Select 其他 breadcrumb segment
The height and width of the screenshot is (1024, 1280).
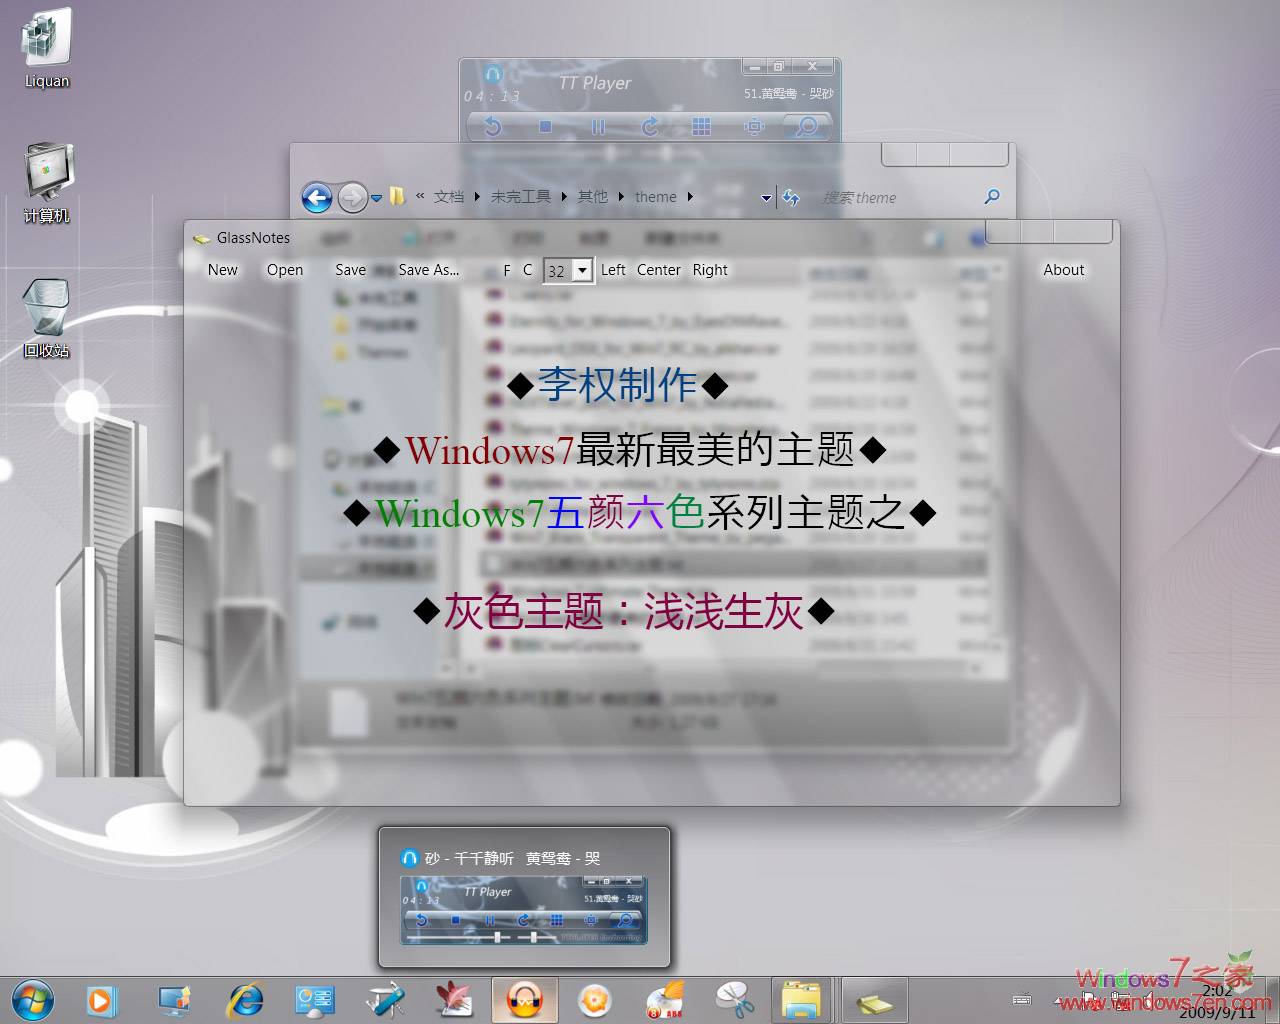pyautogui.click(x=593, y=197)
